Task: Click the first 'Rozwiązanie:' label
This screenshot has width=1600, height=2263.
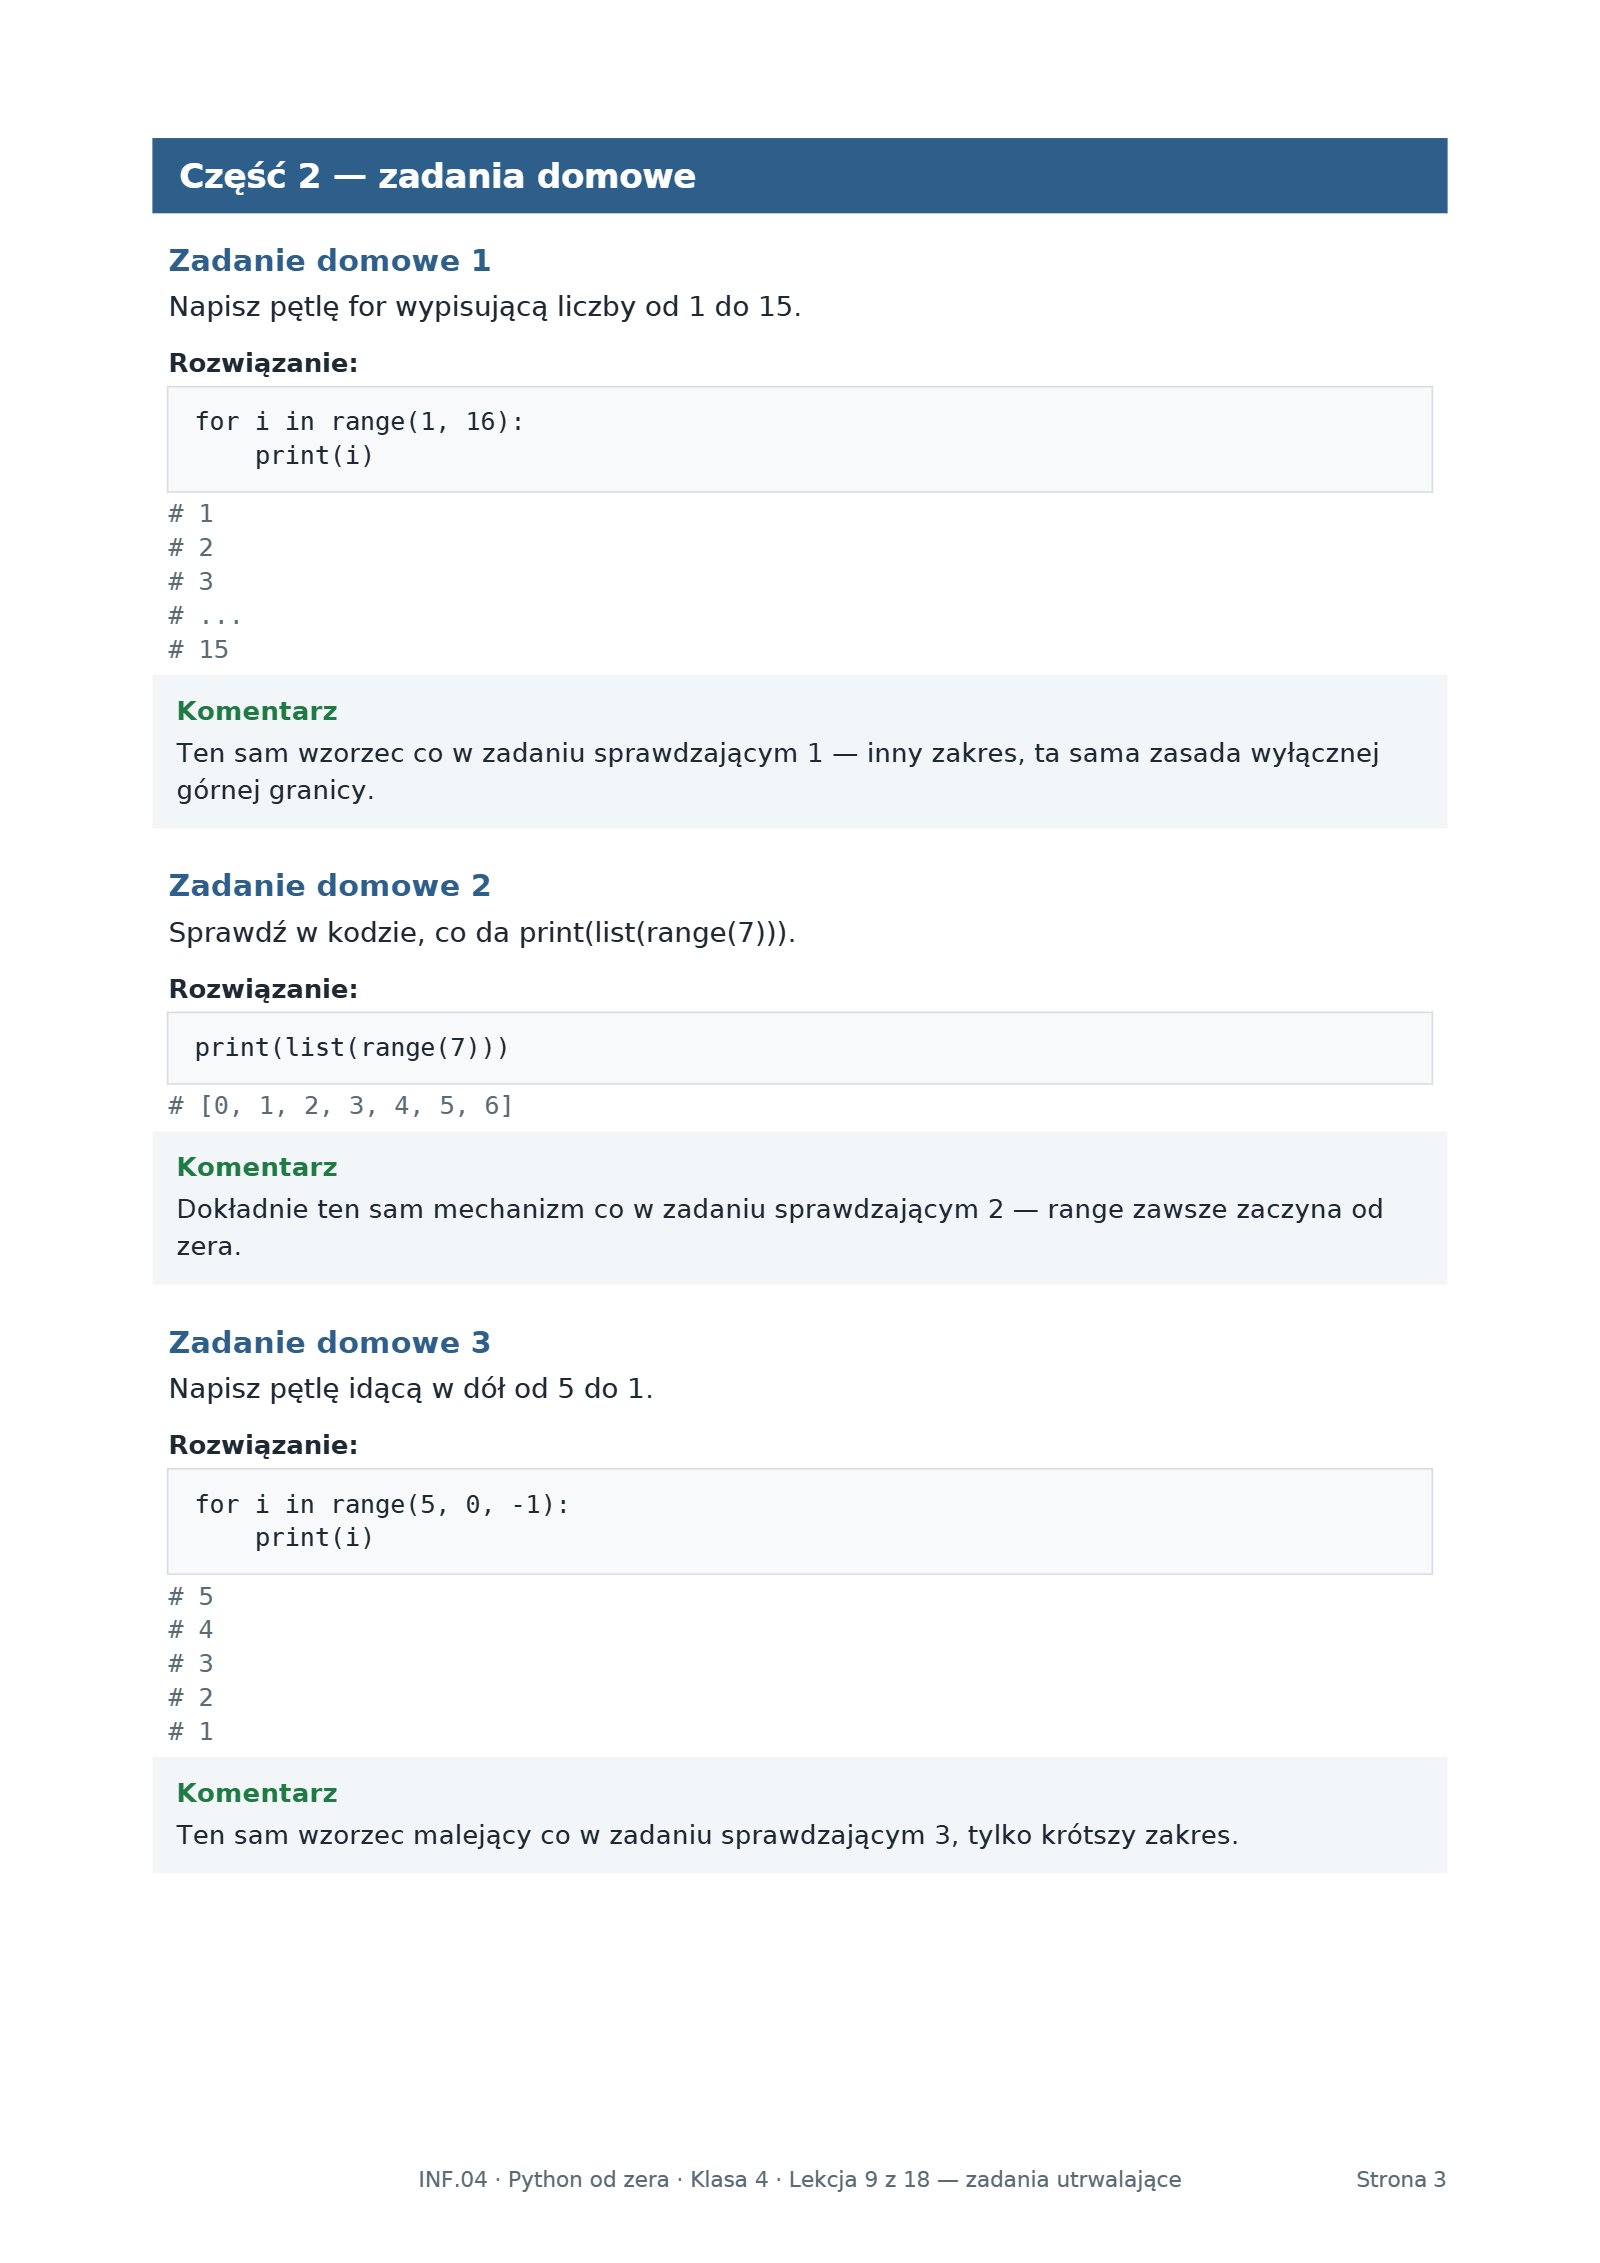Action: [263, 364]
